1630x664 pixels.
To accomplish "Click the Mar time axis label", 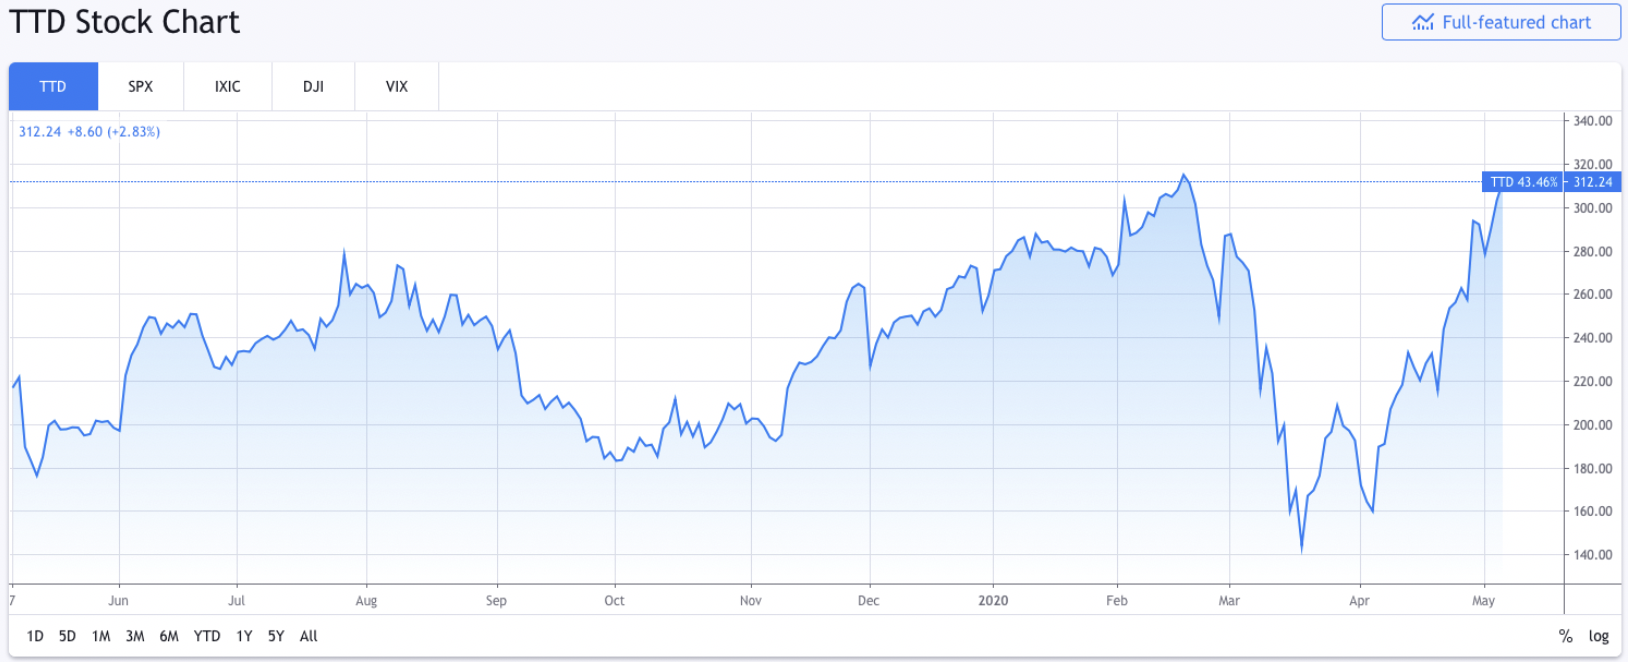I will pyautogui.click(x=1229, y=601).
